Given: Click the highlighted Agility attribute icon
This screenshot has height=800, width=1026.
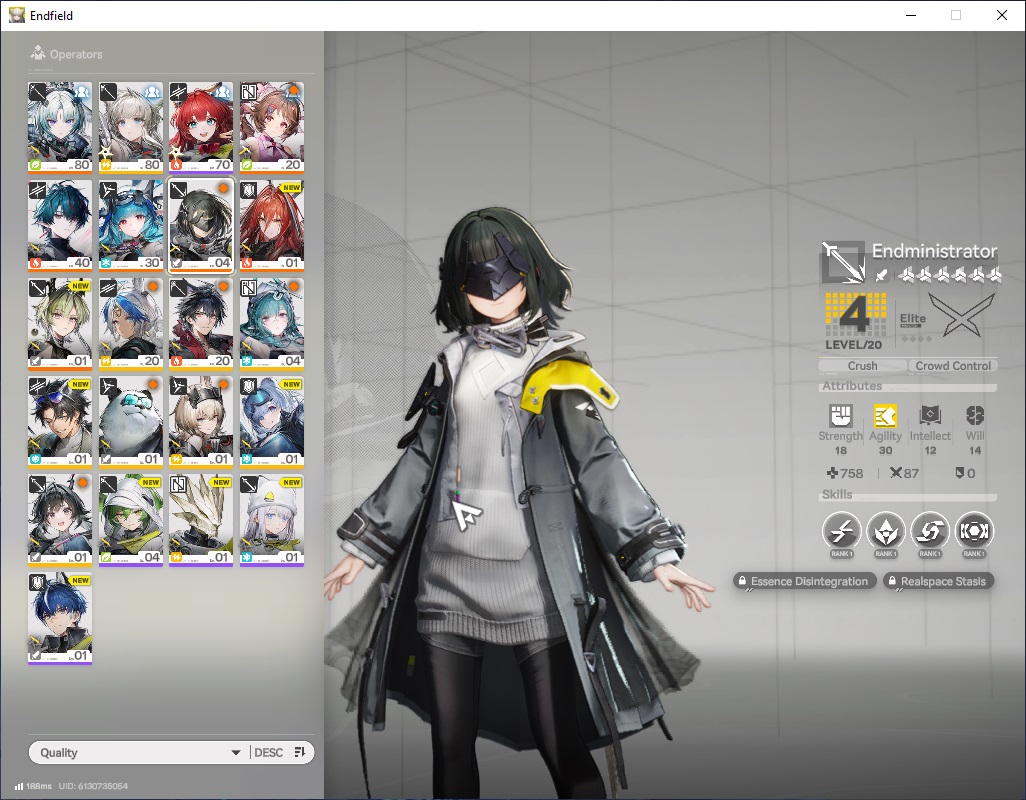Looking at the screenshot, I should (885, 415).
